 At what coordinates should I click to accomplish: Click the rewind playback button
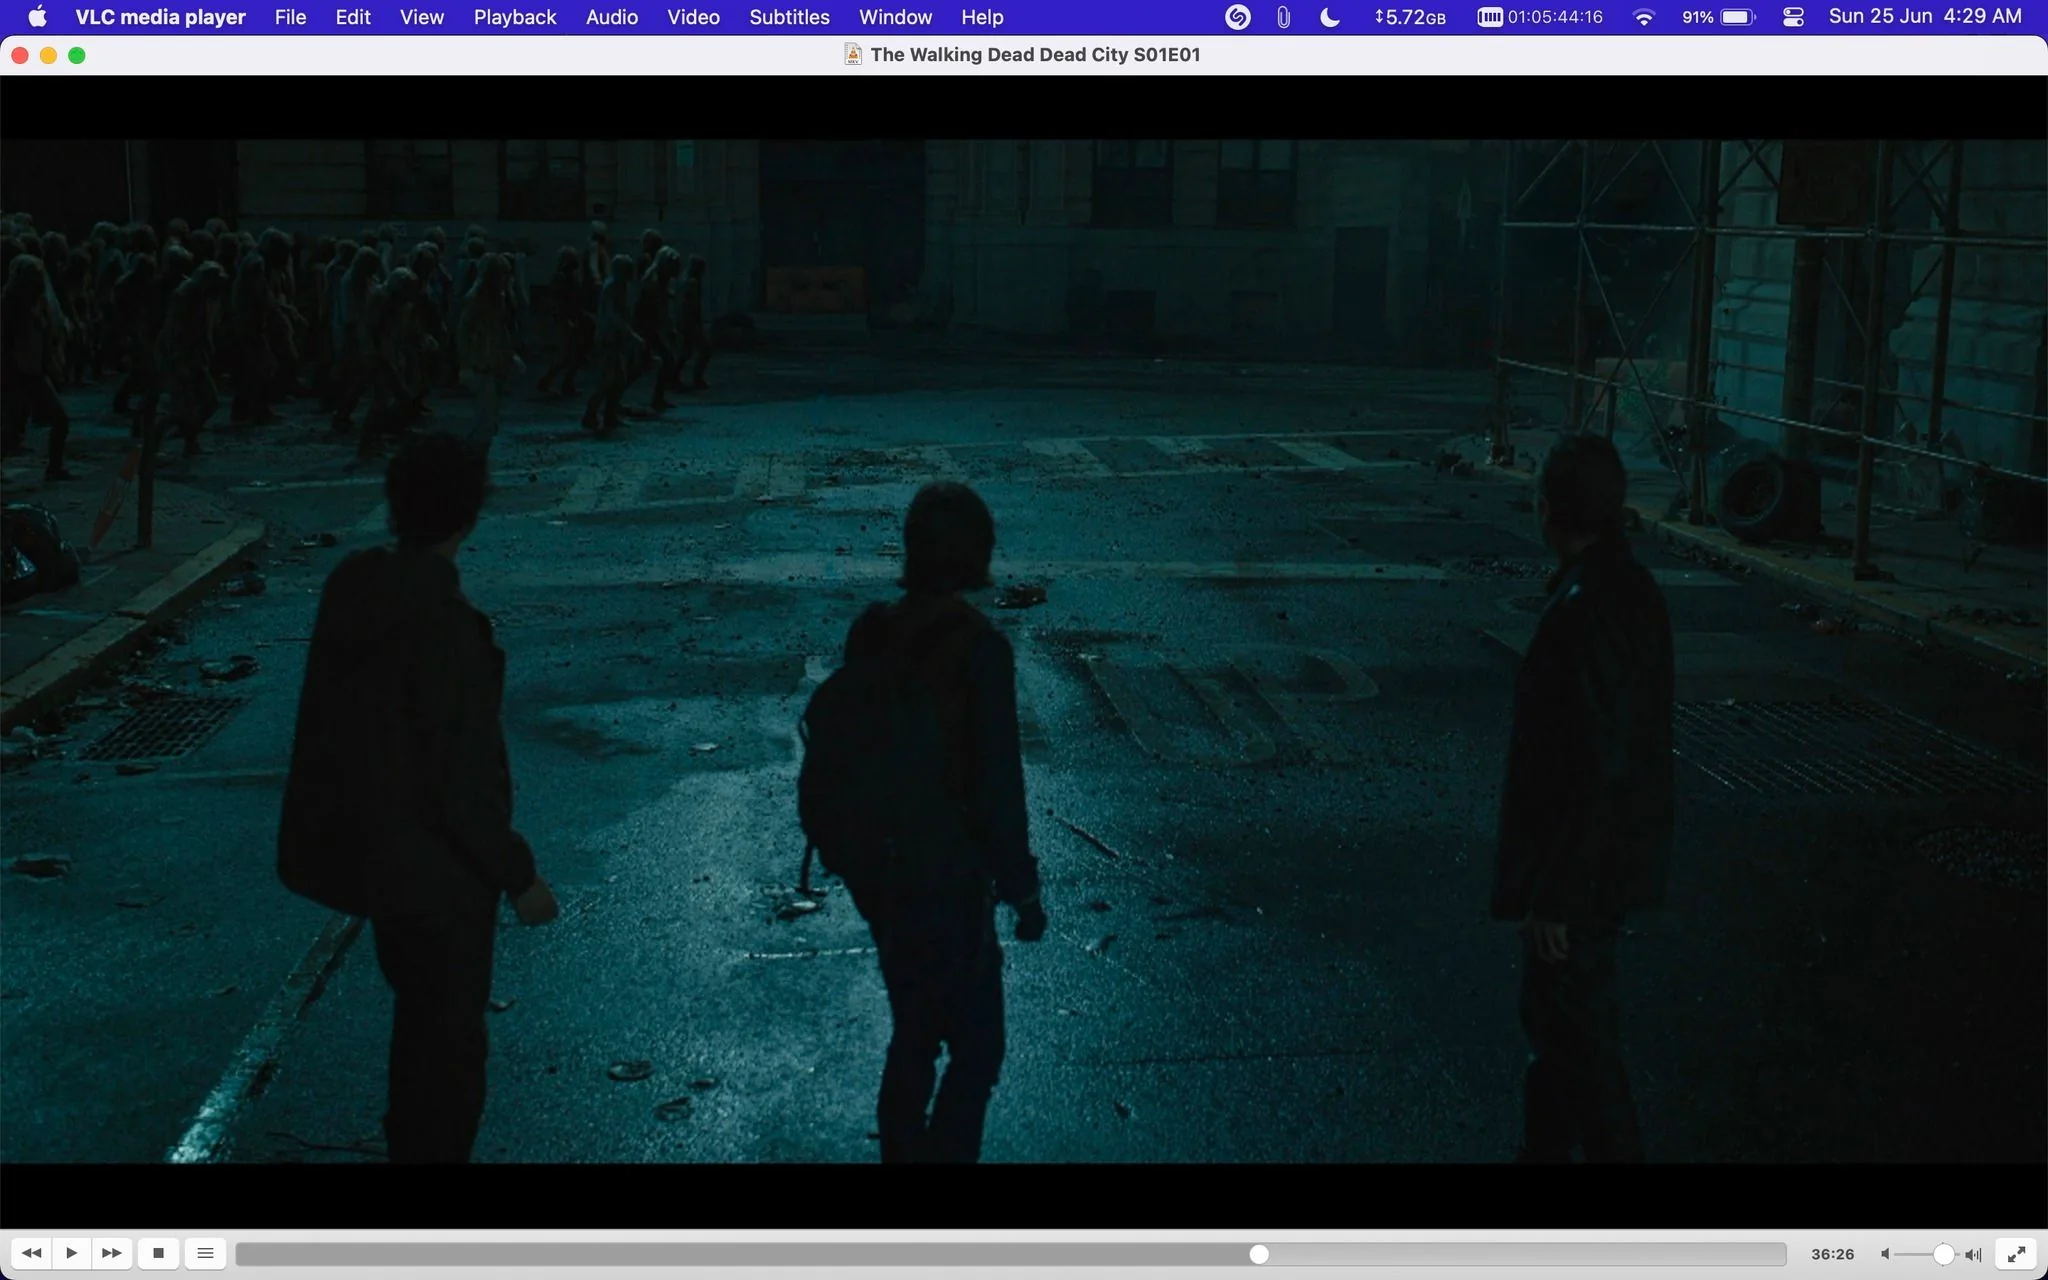(31, 1253)
